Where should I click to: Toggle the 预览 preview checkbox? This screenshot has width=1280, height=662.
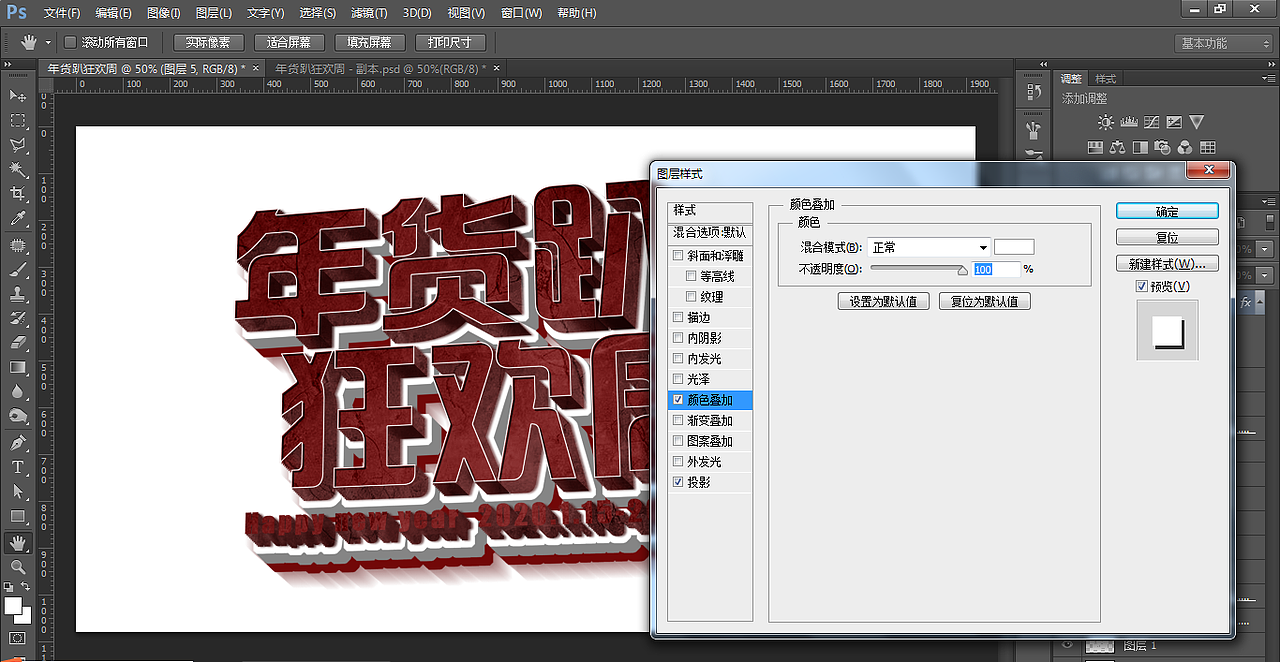tap(1144, 285)
